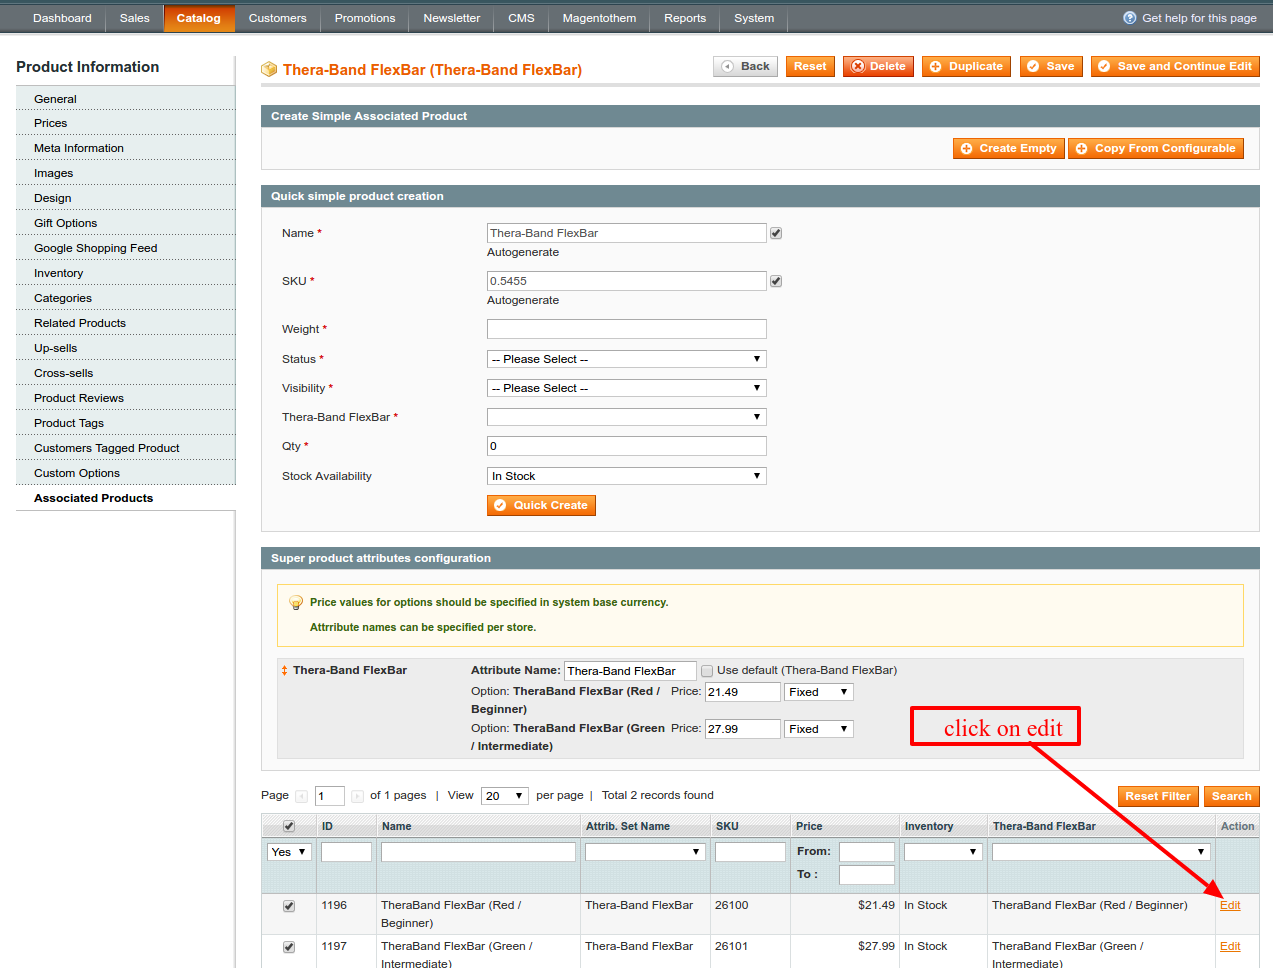Click the grid Search button
Image resolution: width=1273 pixels, height=968 pixels.
pyautogui.click(x=1231, y=796)
